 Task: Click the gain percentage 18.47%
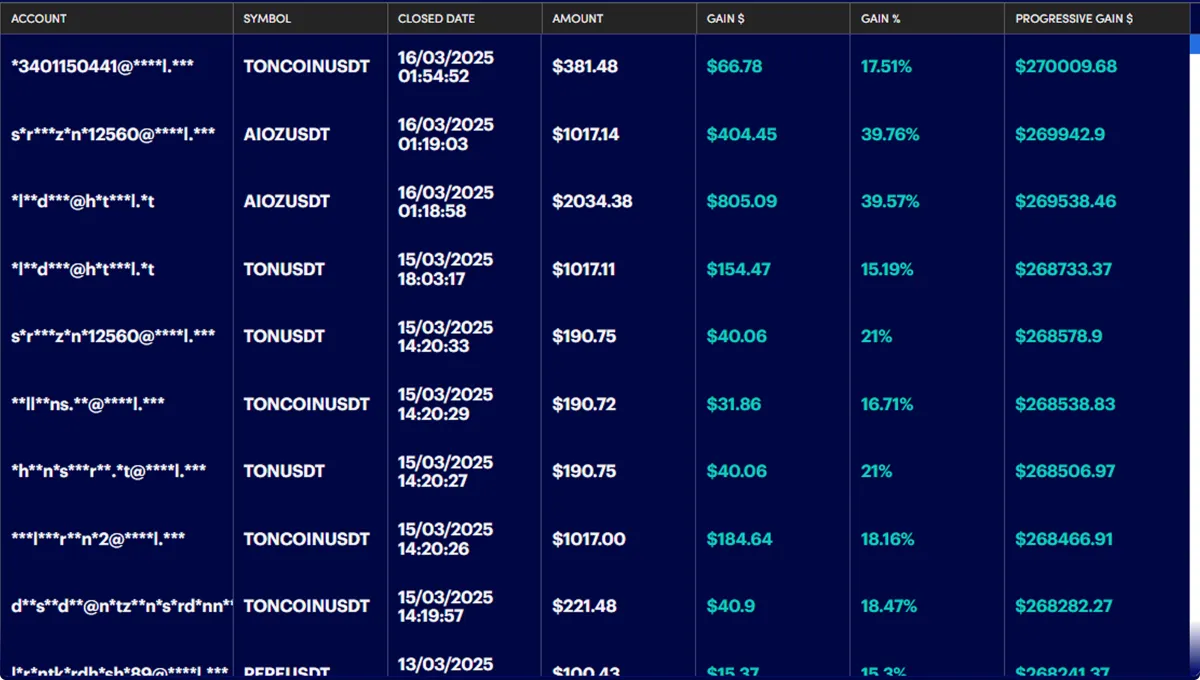[889, 606]
